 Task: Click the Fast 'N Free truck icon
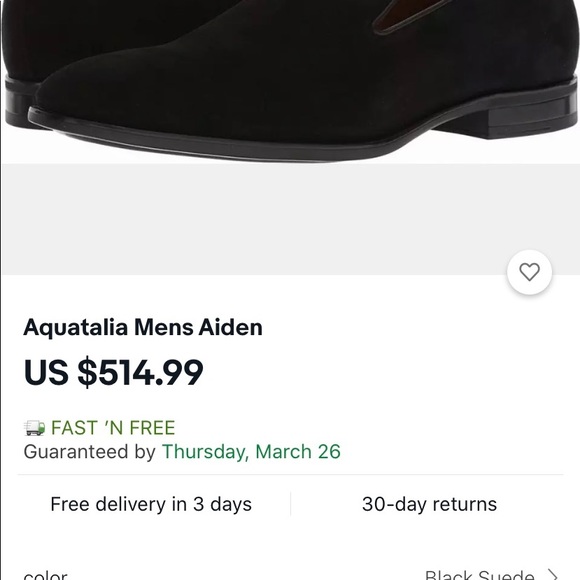click(35, 428)
